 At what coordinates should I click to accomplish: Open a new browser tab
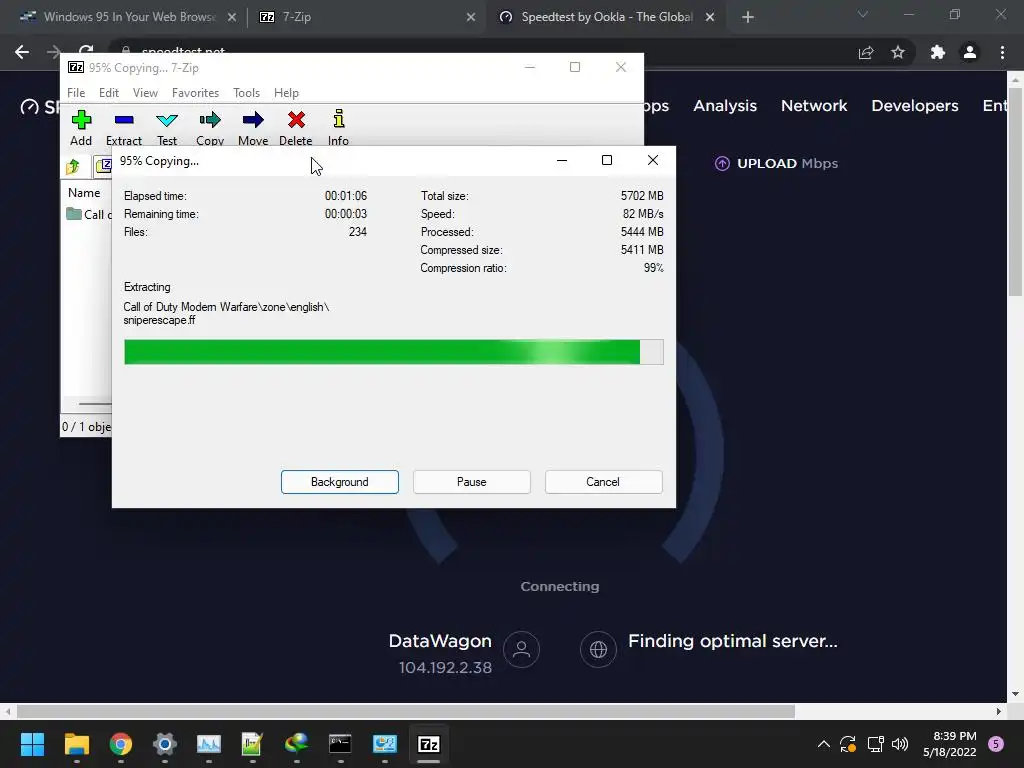coord(748,17)
